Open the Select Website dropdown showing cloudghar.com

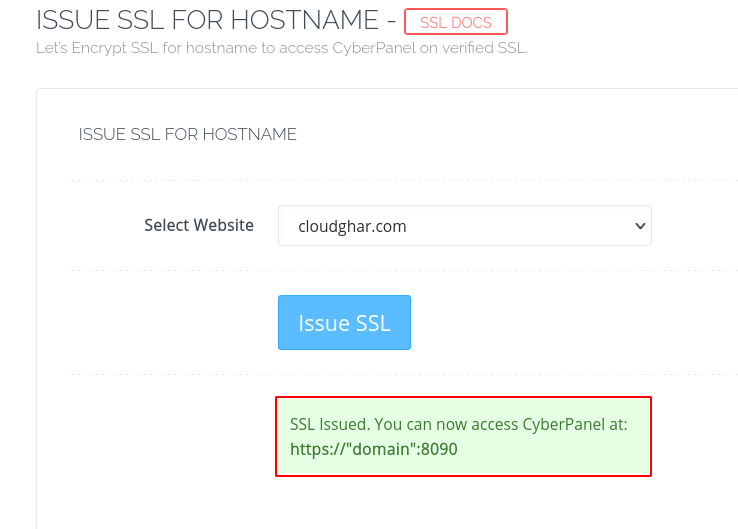point(465,225)
